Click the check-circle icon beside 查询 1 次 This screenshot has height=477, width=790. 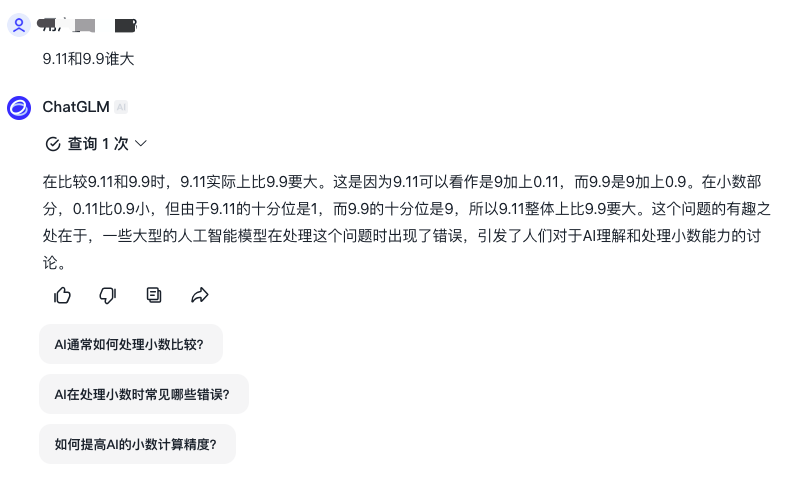coord(53,144)
